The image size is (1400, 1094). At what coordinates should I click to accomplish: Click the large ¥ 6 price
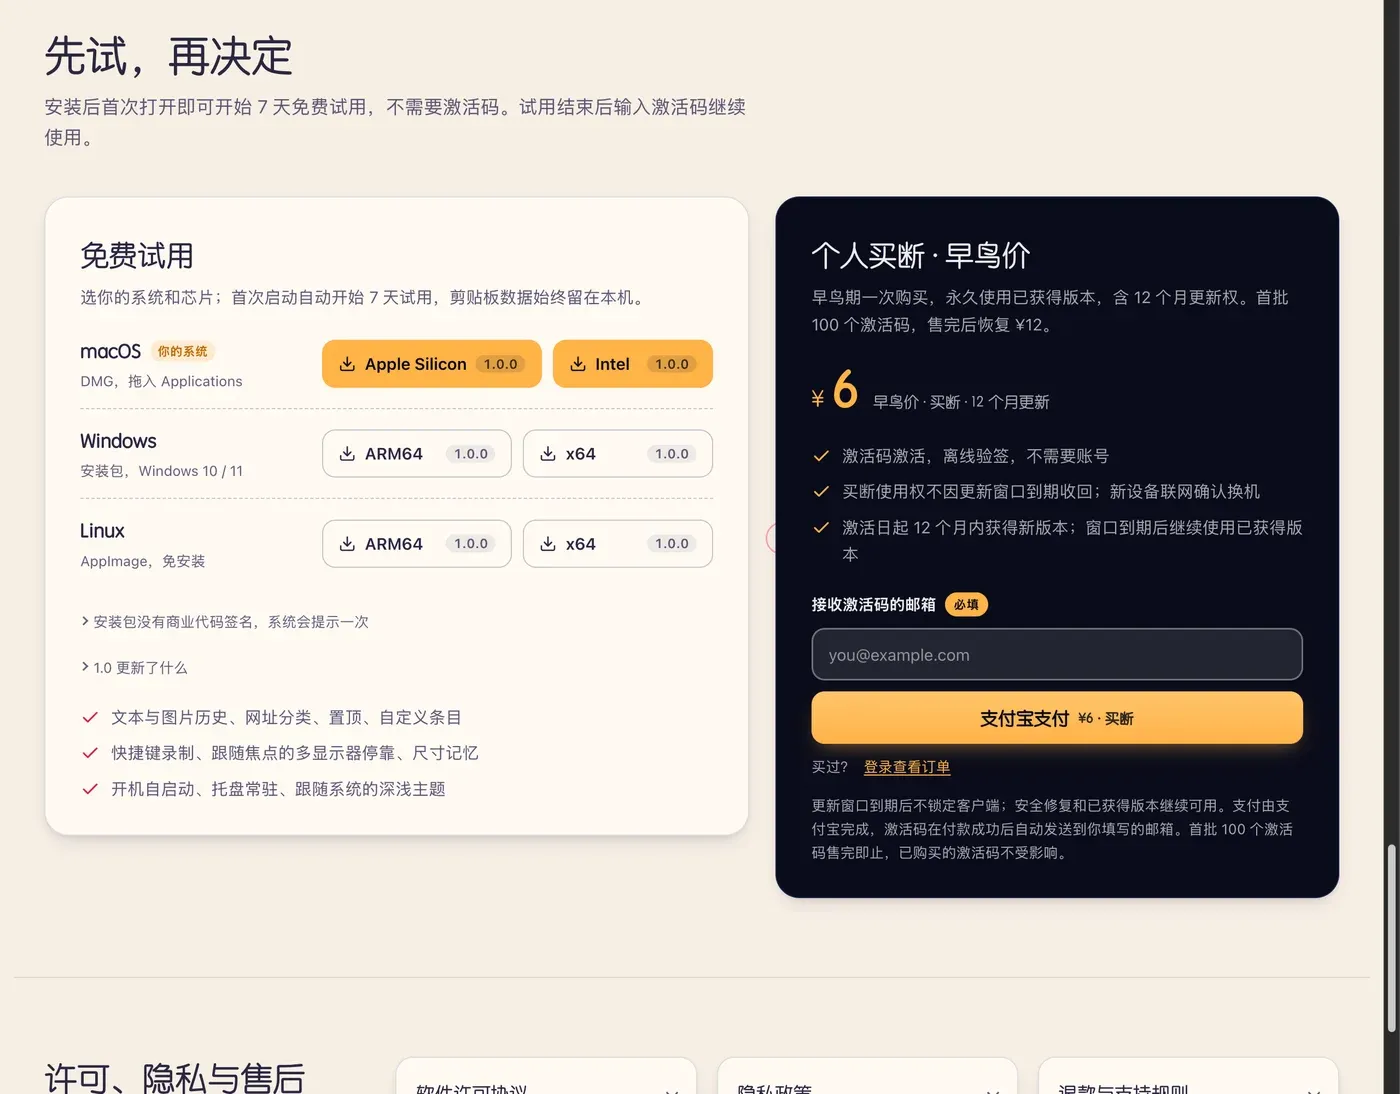tap(835, 391)
